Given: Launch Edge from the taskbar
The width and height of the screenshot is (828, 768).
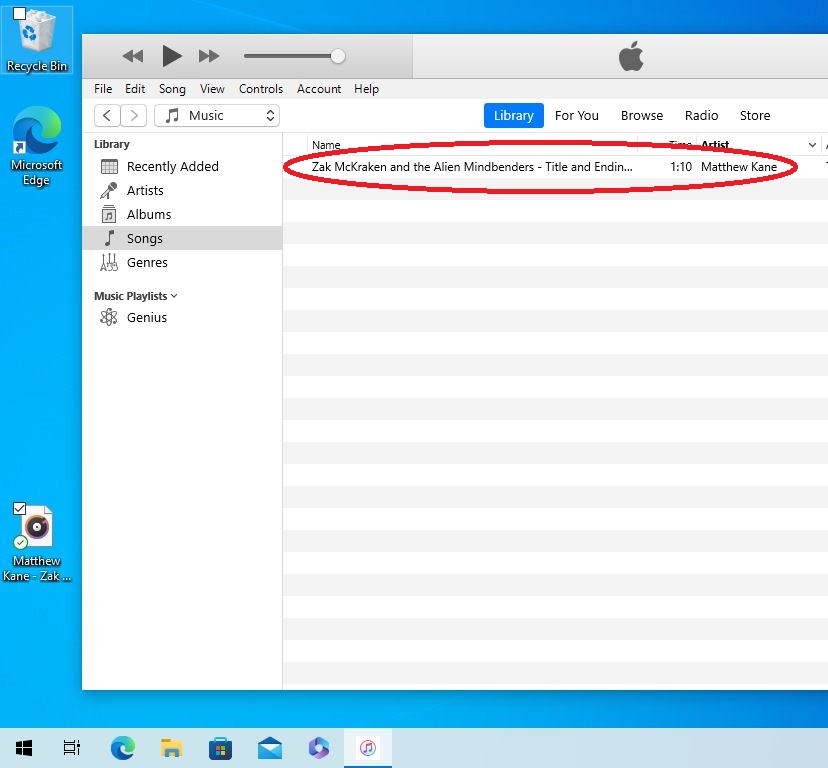Looking at the screenshot, I should pyautogui.click(x=123, y=748).
